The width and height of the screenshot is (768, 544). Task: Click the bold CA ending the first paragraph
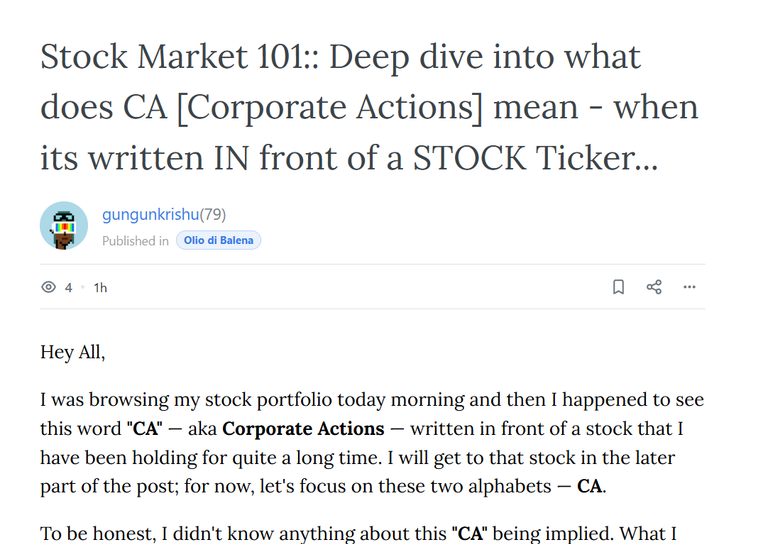point(589,486)
